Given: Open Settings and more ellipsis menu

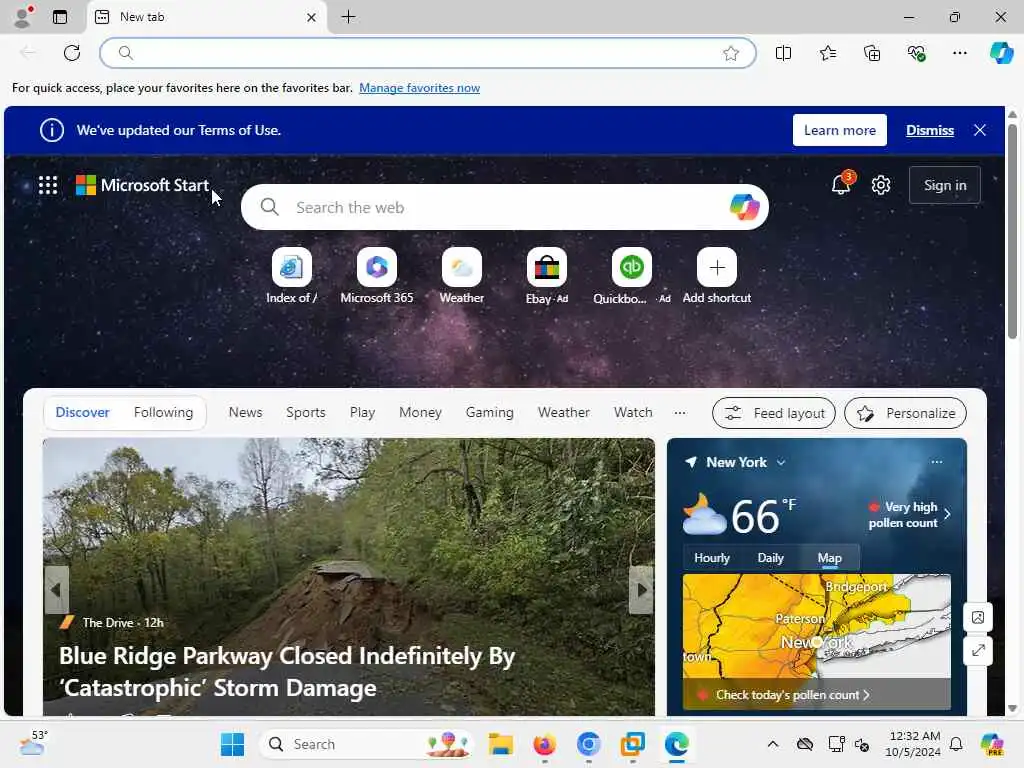Looking at the screenshot, I should coord(959,54).
